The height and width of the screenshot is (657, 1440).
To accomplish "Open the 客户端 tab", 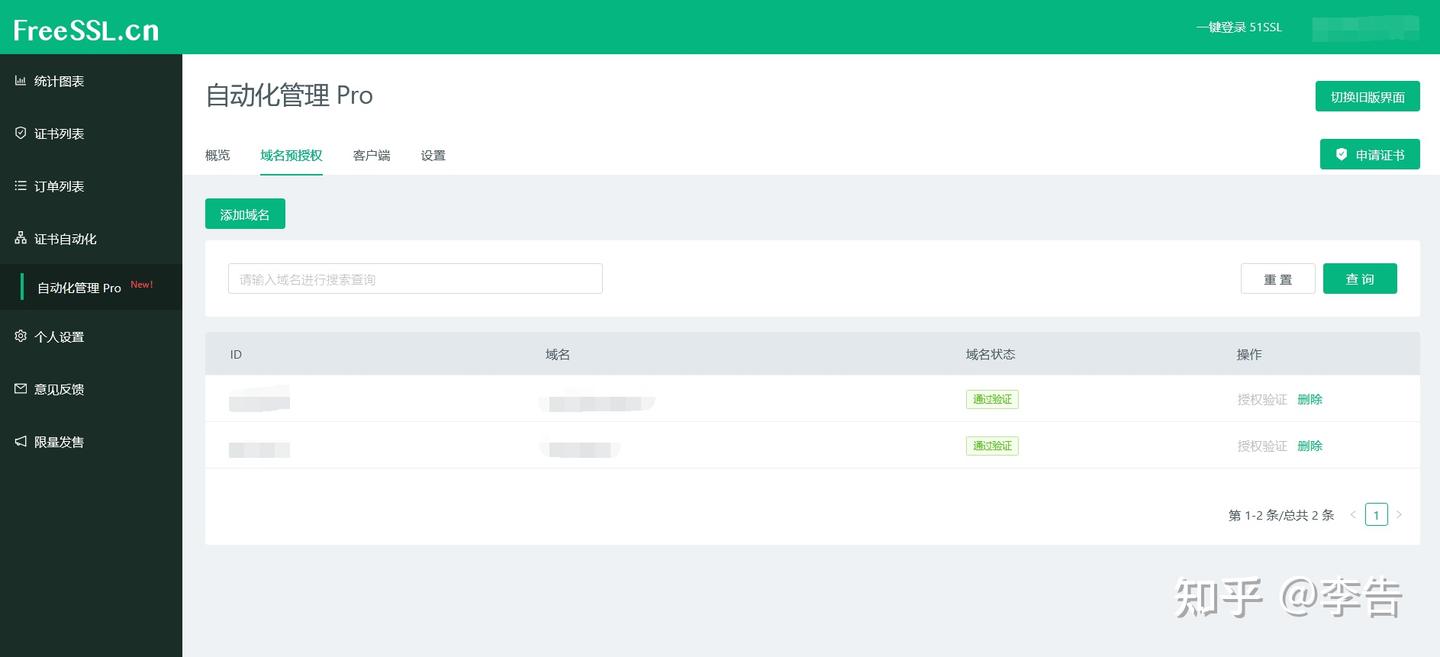I will tap(370, 155).
